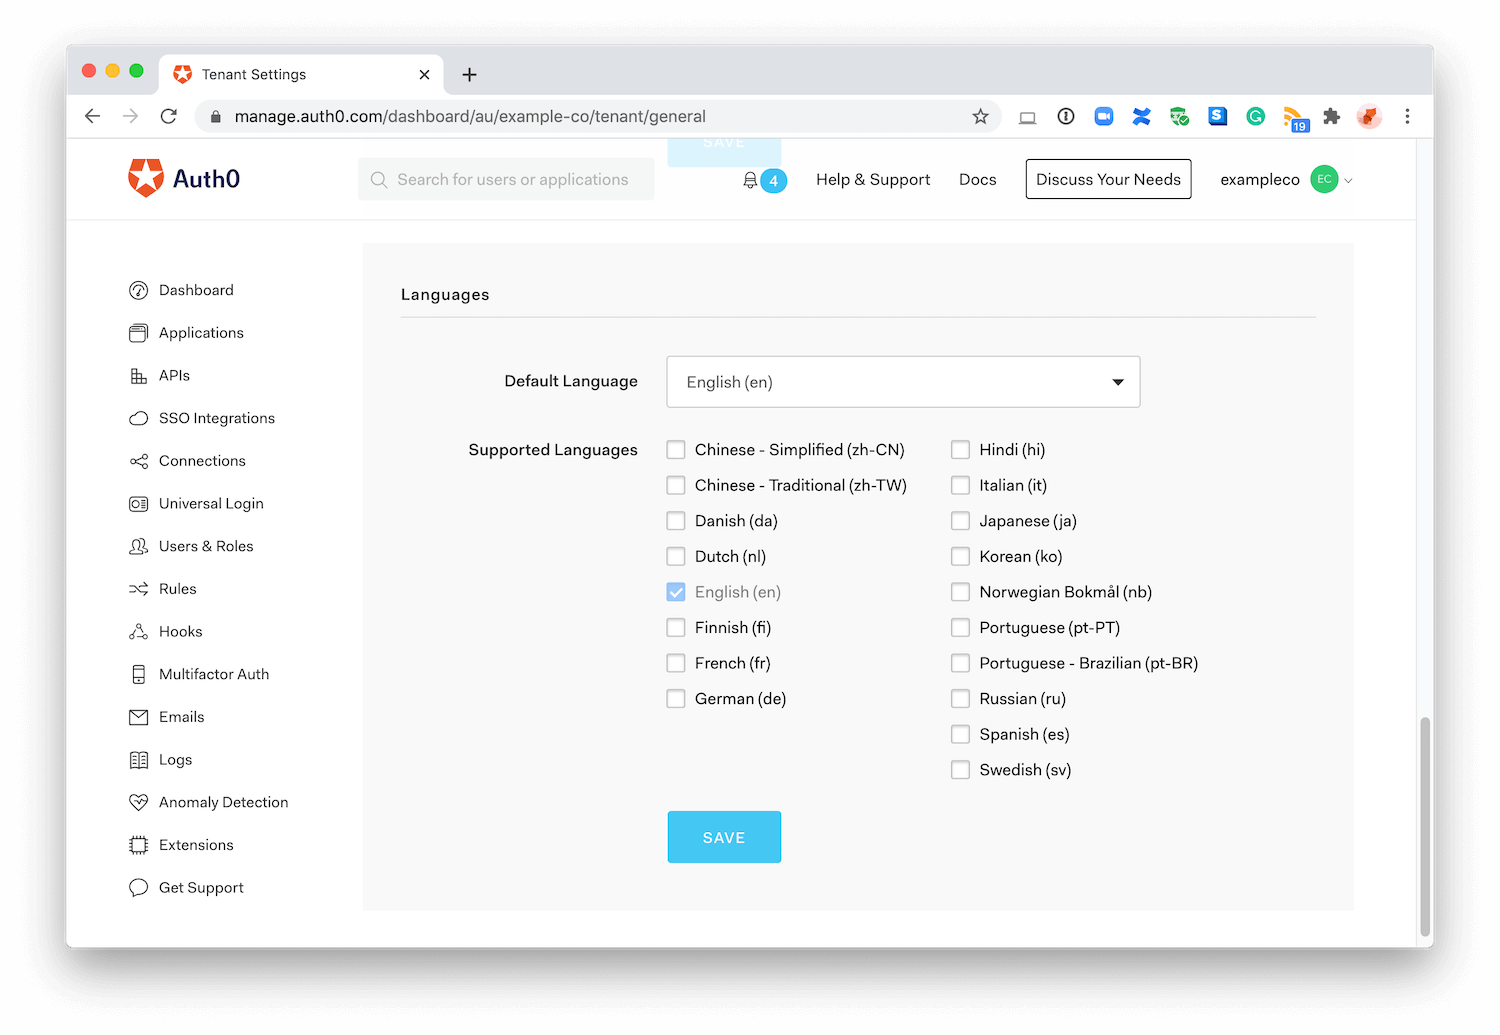Click the page vertical scrollbar thumb

pyautogui.click(x=1425, y=826)
